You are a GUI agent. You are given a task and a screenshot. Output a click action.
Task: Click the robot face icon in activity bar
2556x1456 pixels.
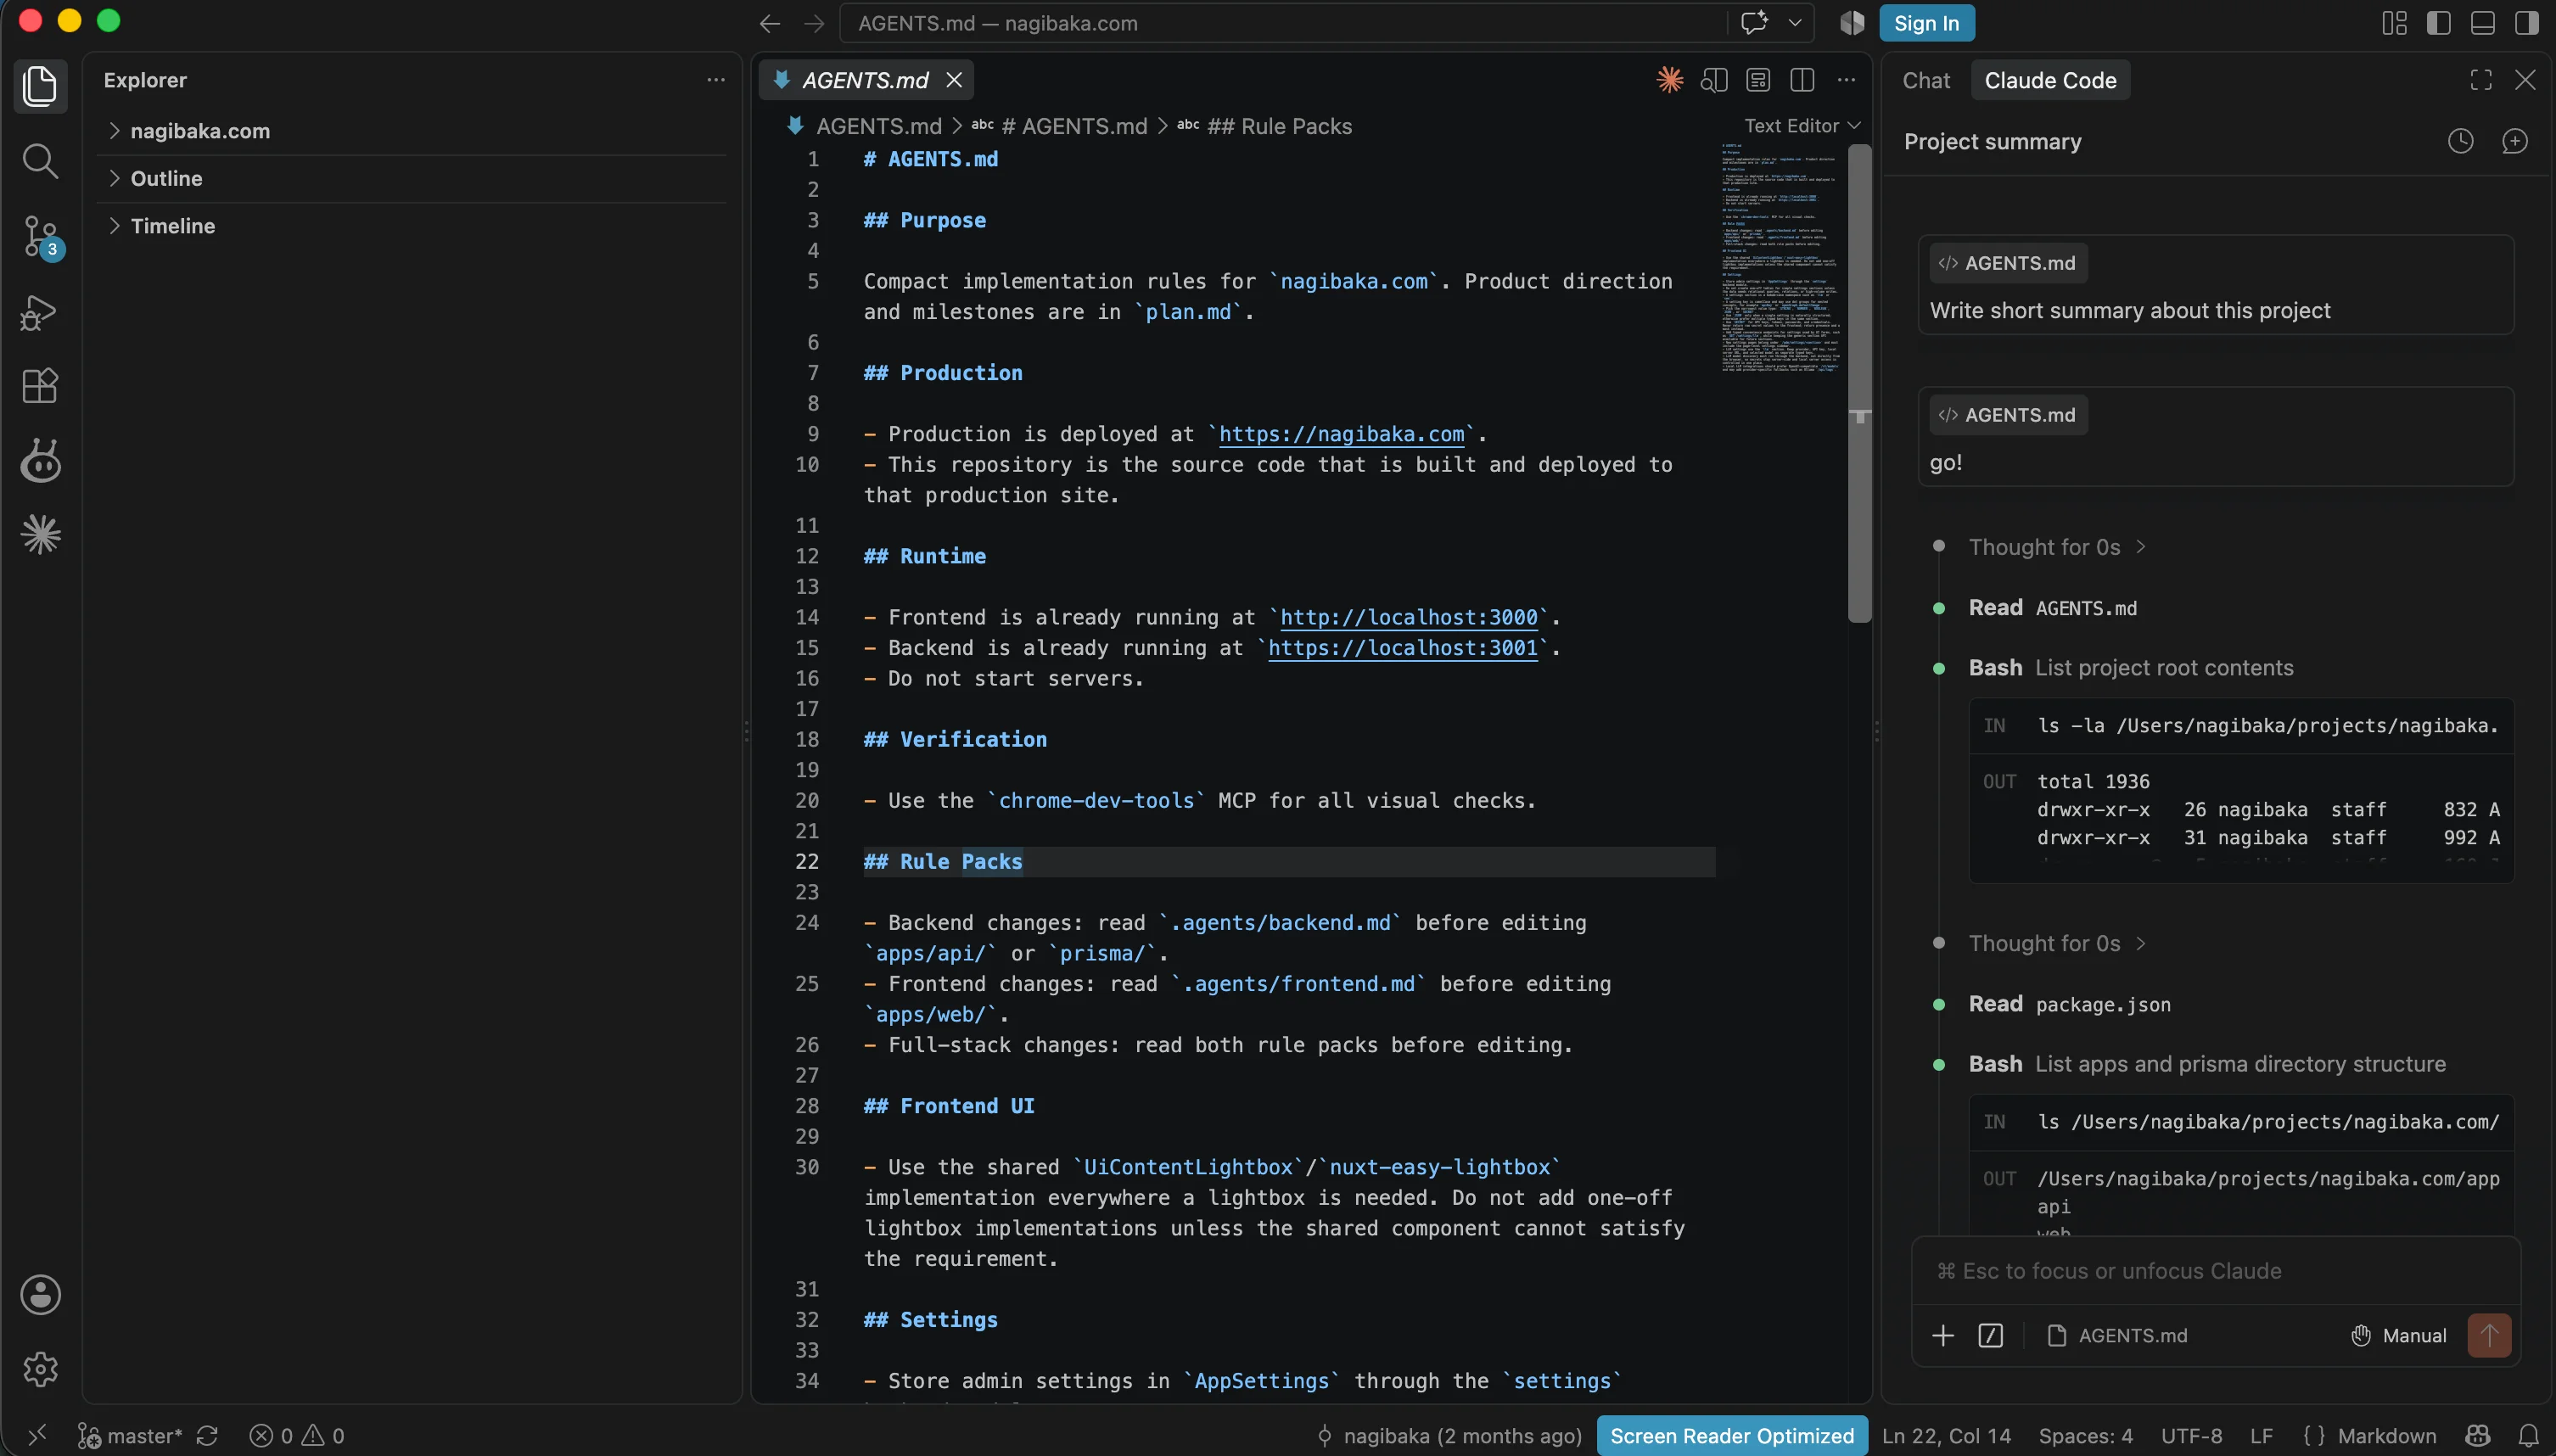click(40, 461)
